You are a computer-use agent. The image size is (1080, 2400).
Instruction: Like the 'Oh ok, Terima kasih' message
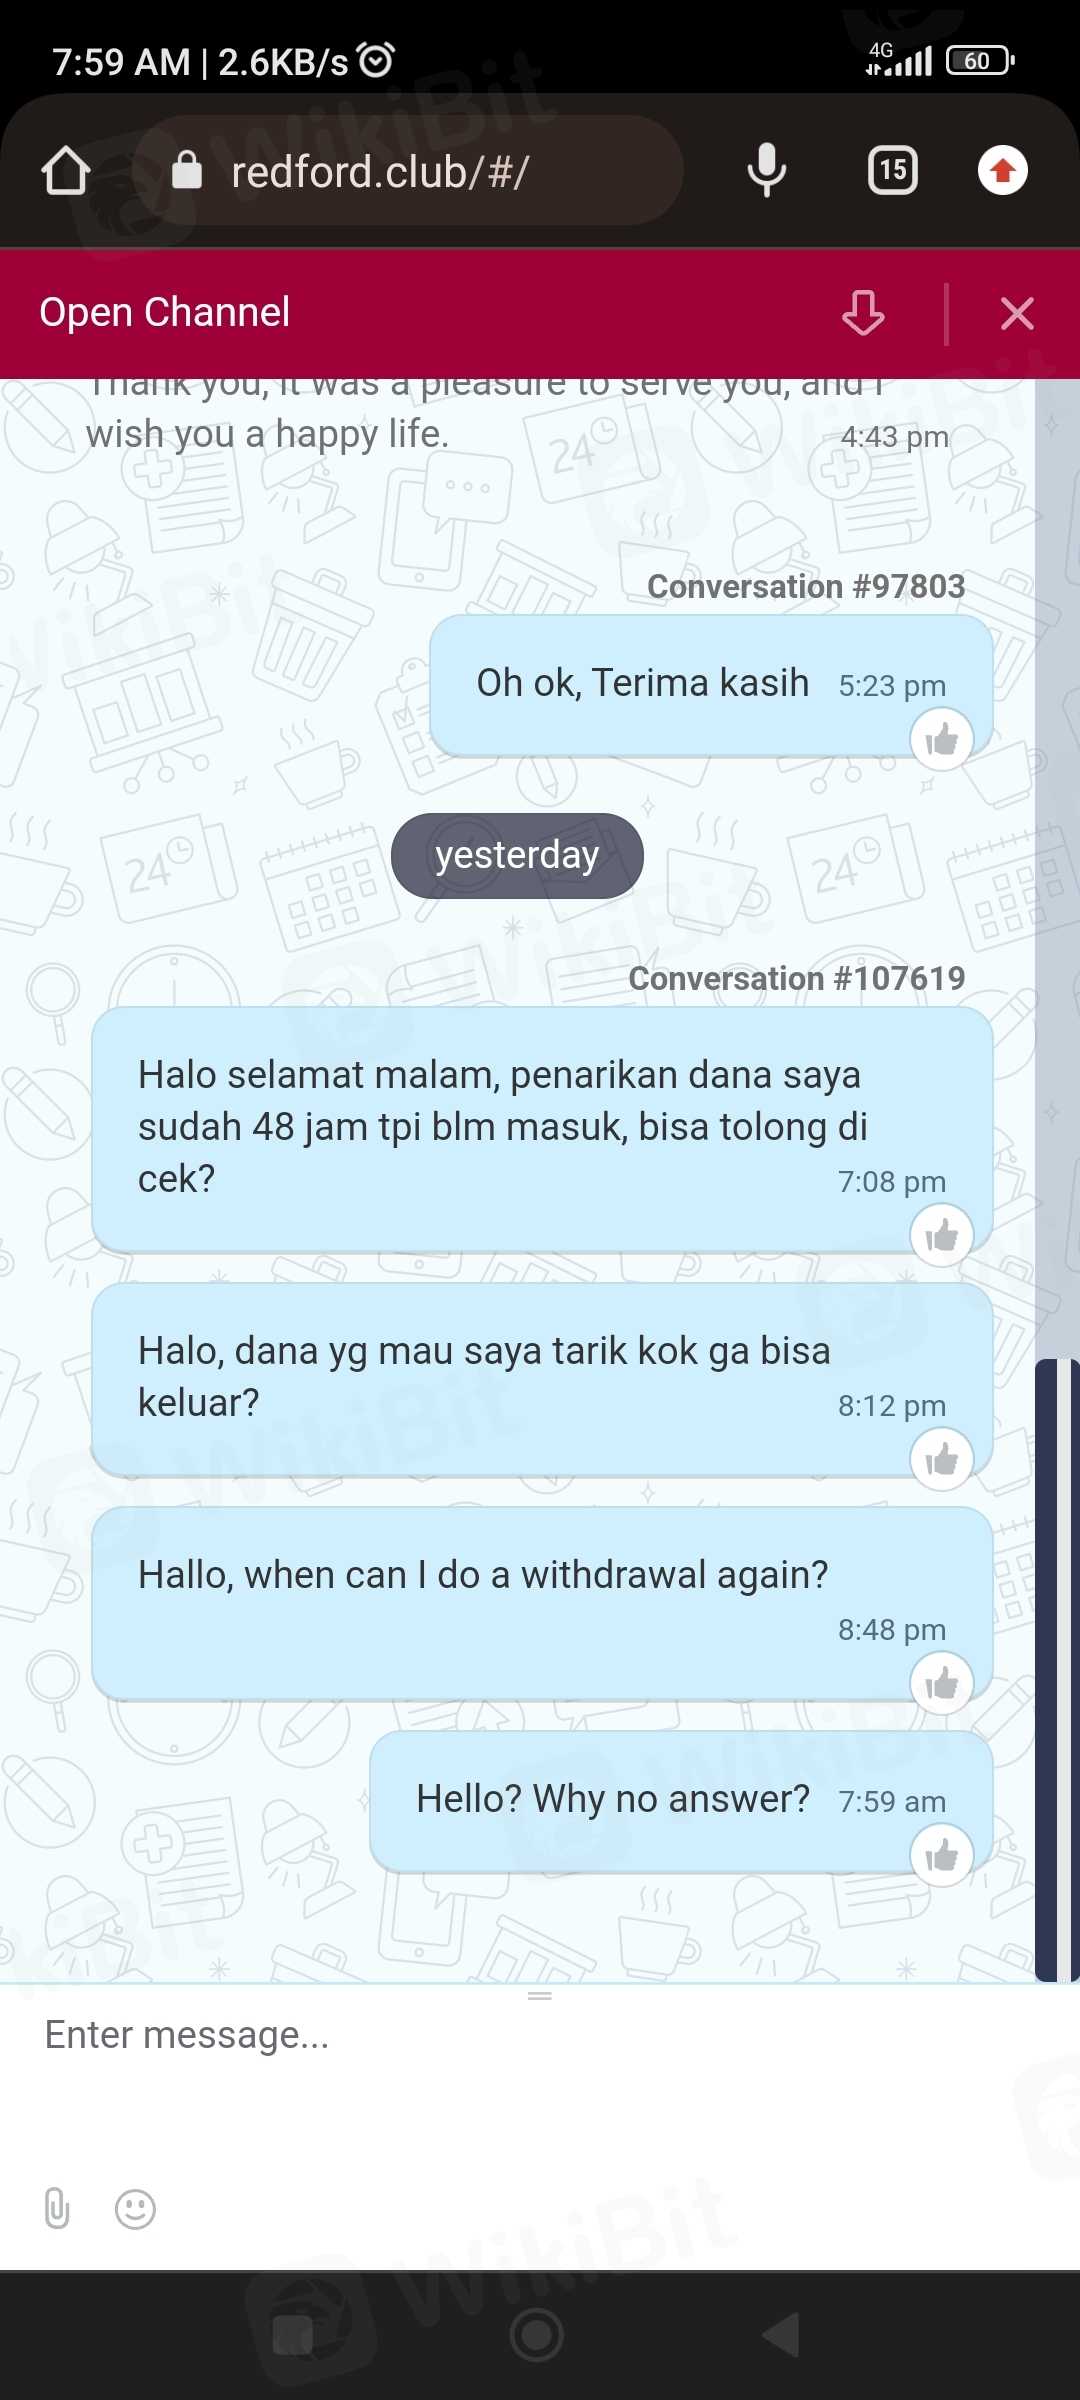point(942,740)
